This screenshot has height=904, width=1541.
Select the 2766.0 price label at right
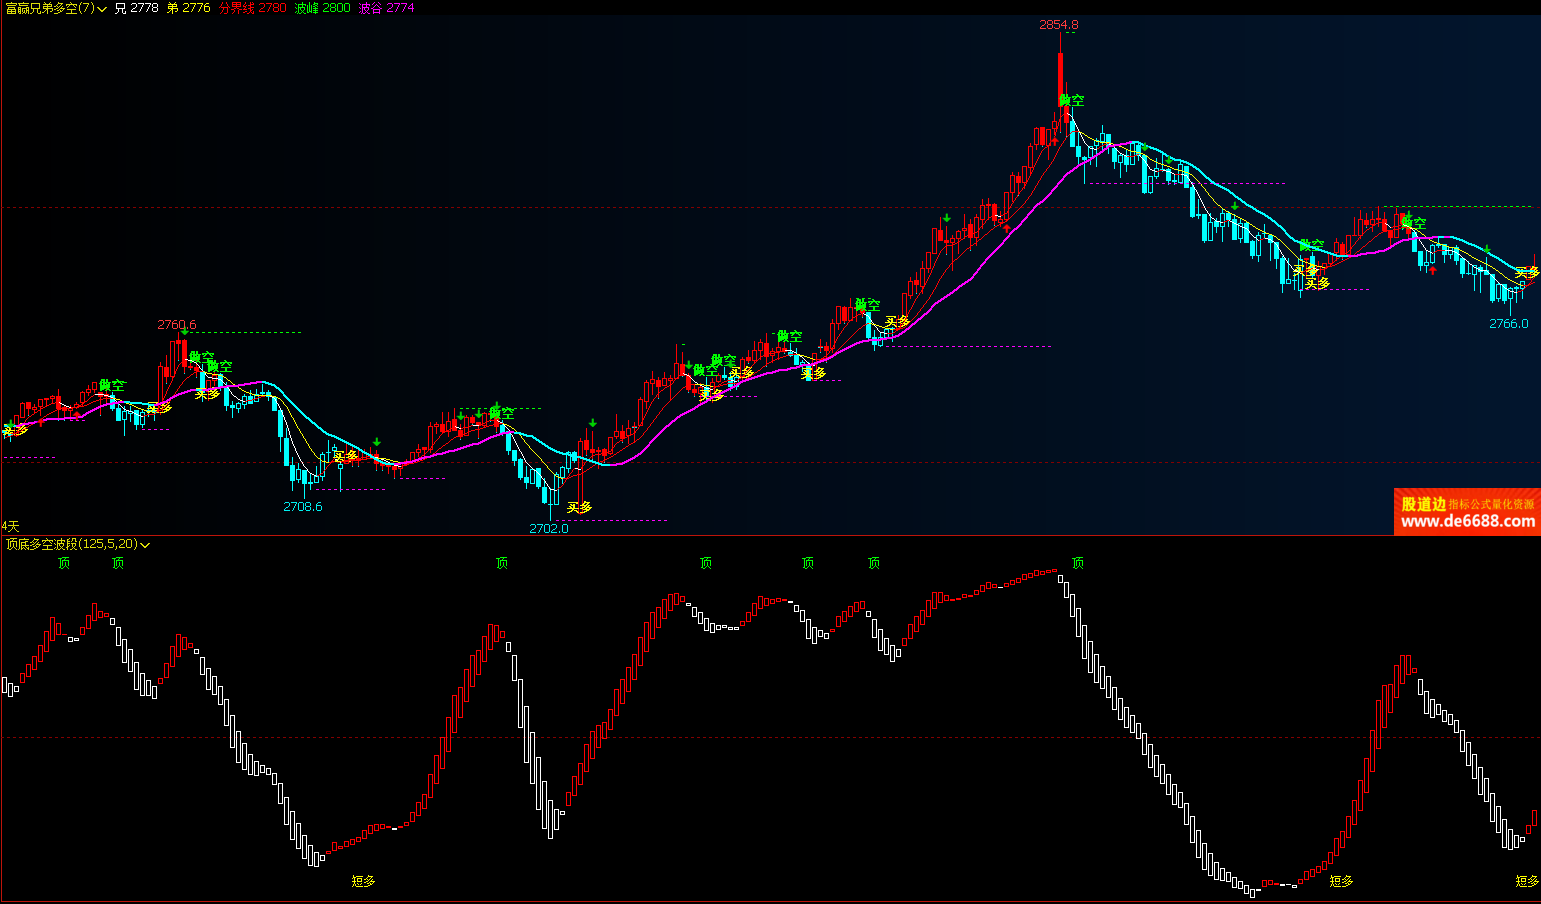point(1508,324)
